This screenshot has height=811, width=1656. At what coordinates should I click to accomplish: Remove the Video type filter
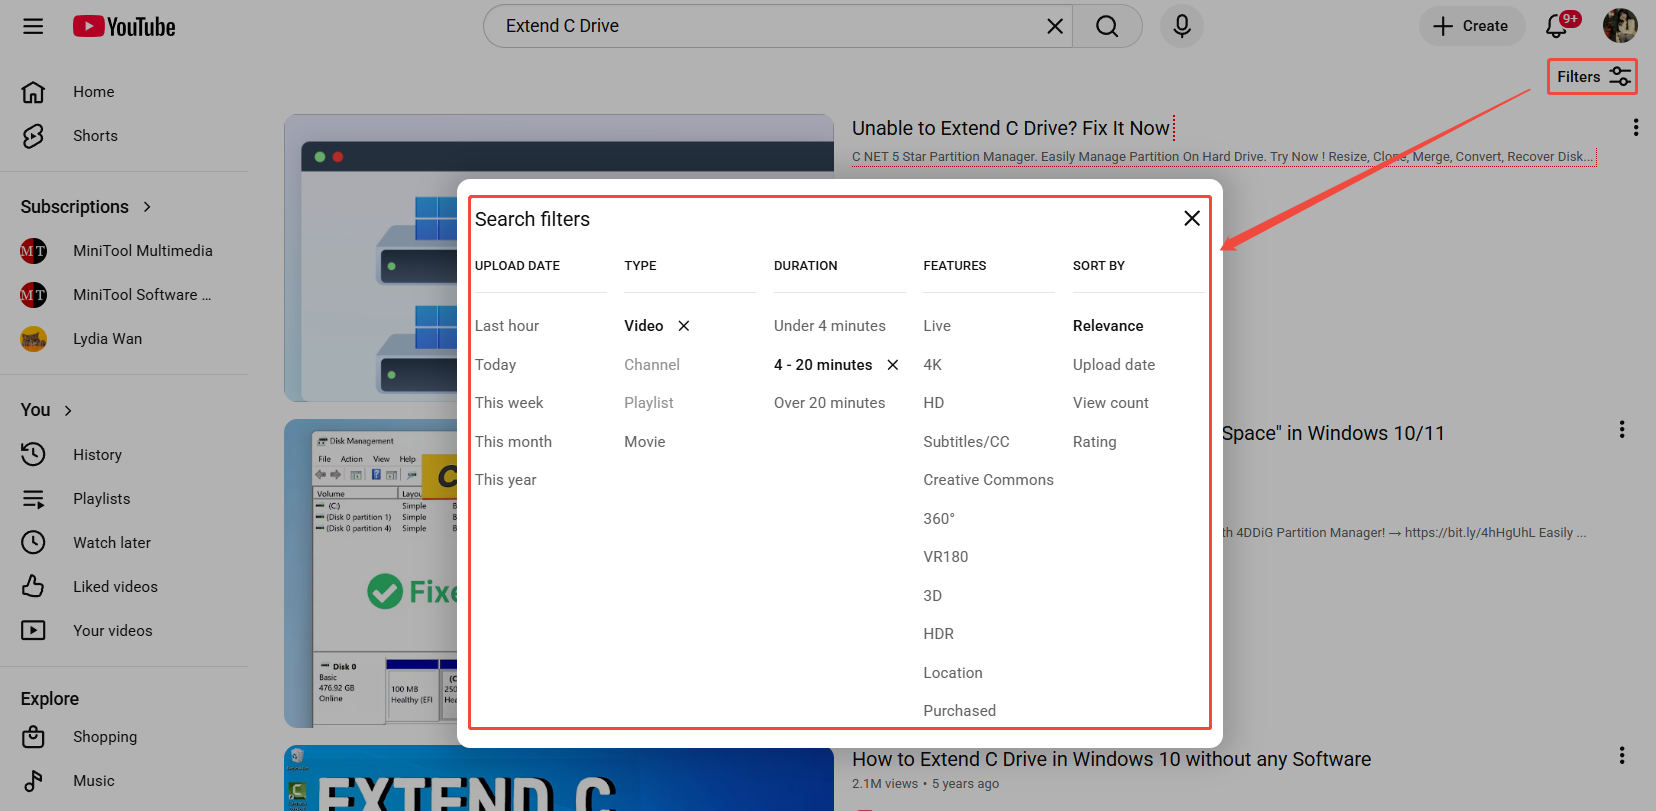pos(684,326)
